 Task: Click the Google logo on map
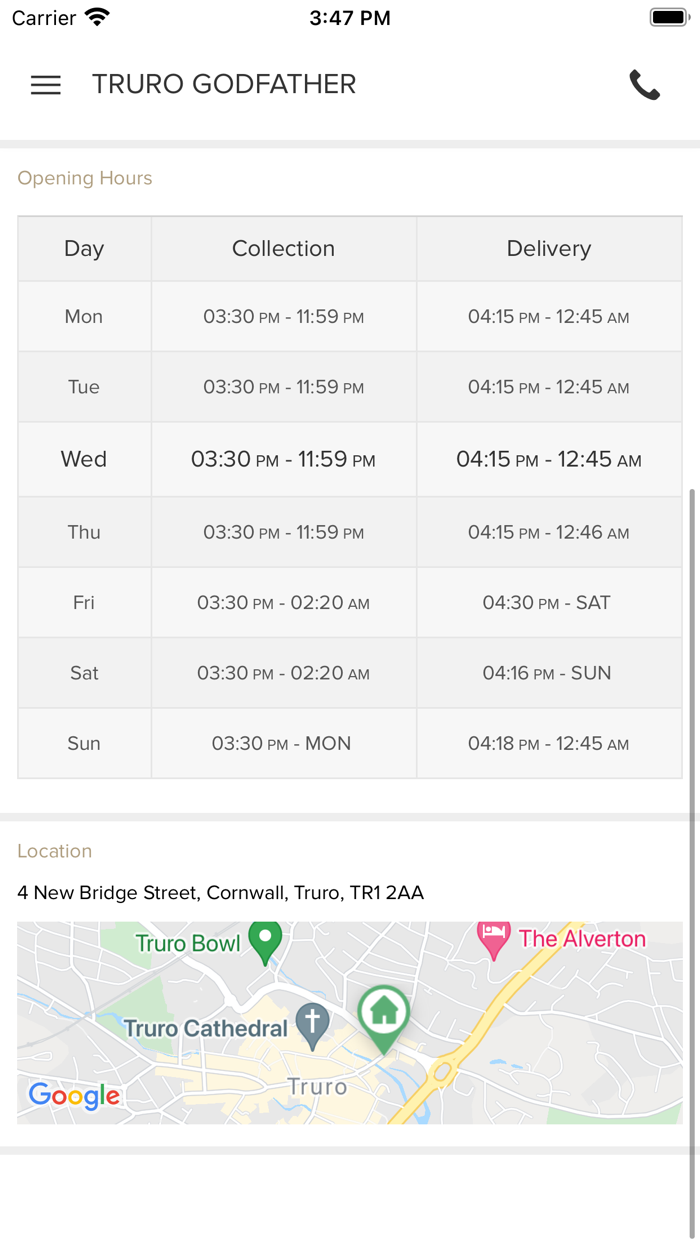(x=74, y=1096)
